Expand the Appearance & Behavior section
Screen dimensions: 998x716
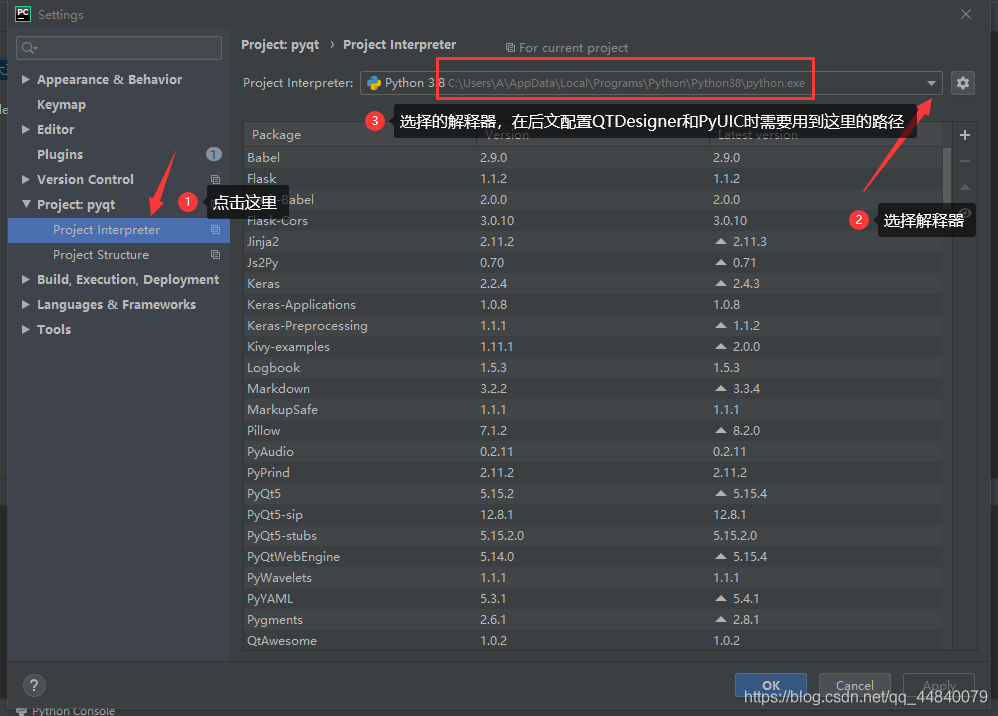click(x=26, y=80)
